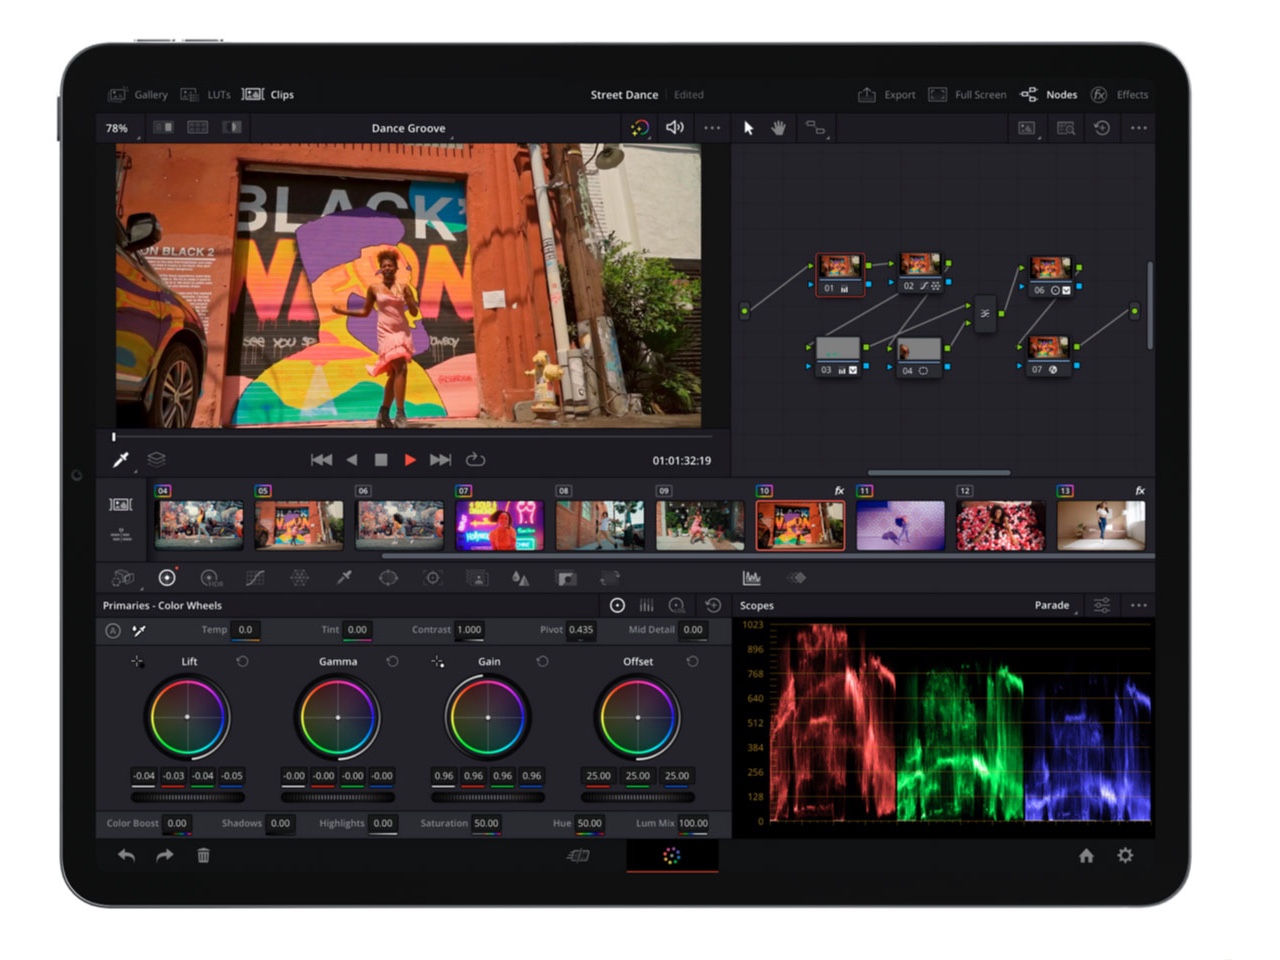The width and height of the screenshot is (1280, 960).
Task: Open the HDR color wheels palette
Action: click(211, 578)
